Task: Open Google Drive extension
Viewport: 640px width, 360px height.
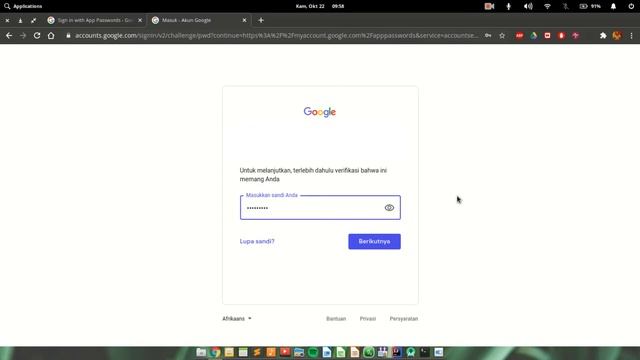Action: (x=533, y=36)
